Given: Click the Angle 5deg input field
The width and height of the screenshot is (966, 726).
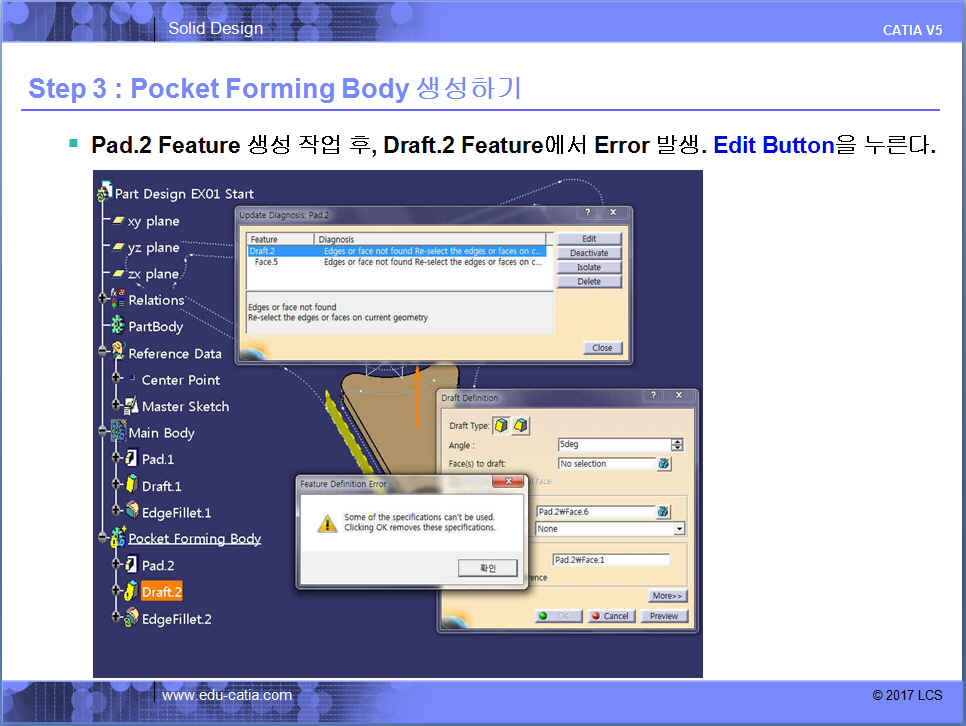Looking at the screenshot, I should point(613,445).
